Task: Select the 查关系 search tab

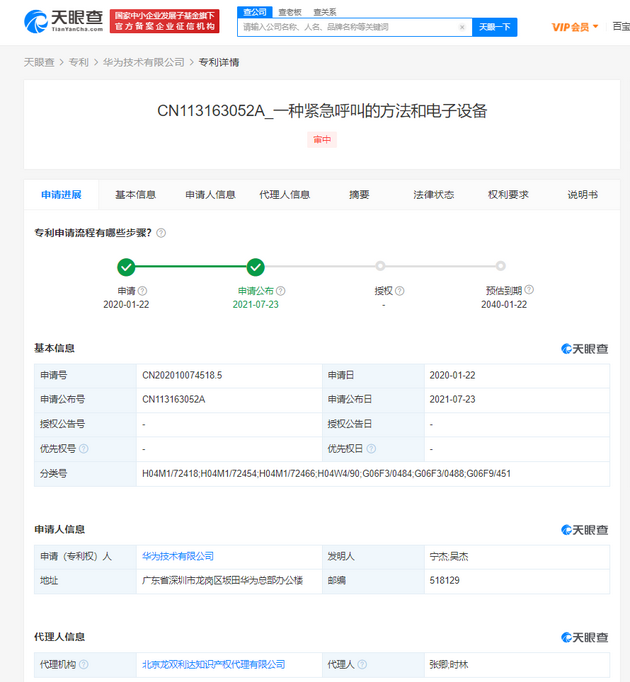Action: 325,12
